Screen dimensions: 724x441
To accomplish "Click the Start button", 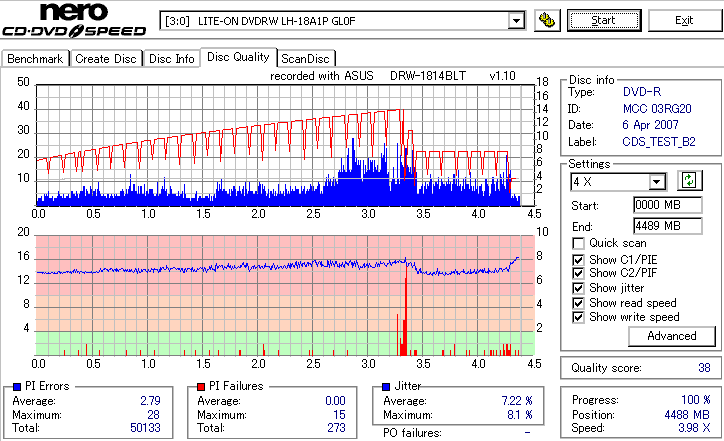I will 604,20.
